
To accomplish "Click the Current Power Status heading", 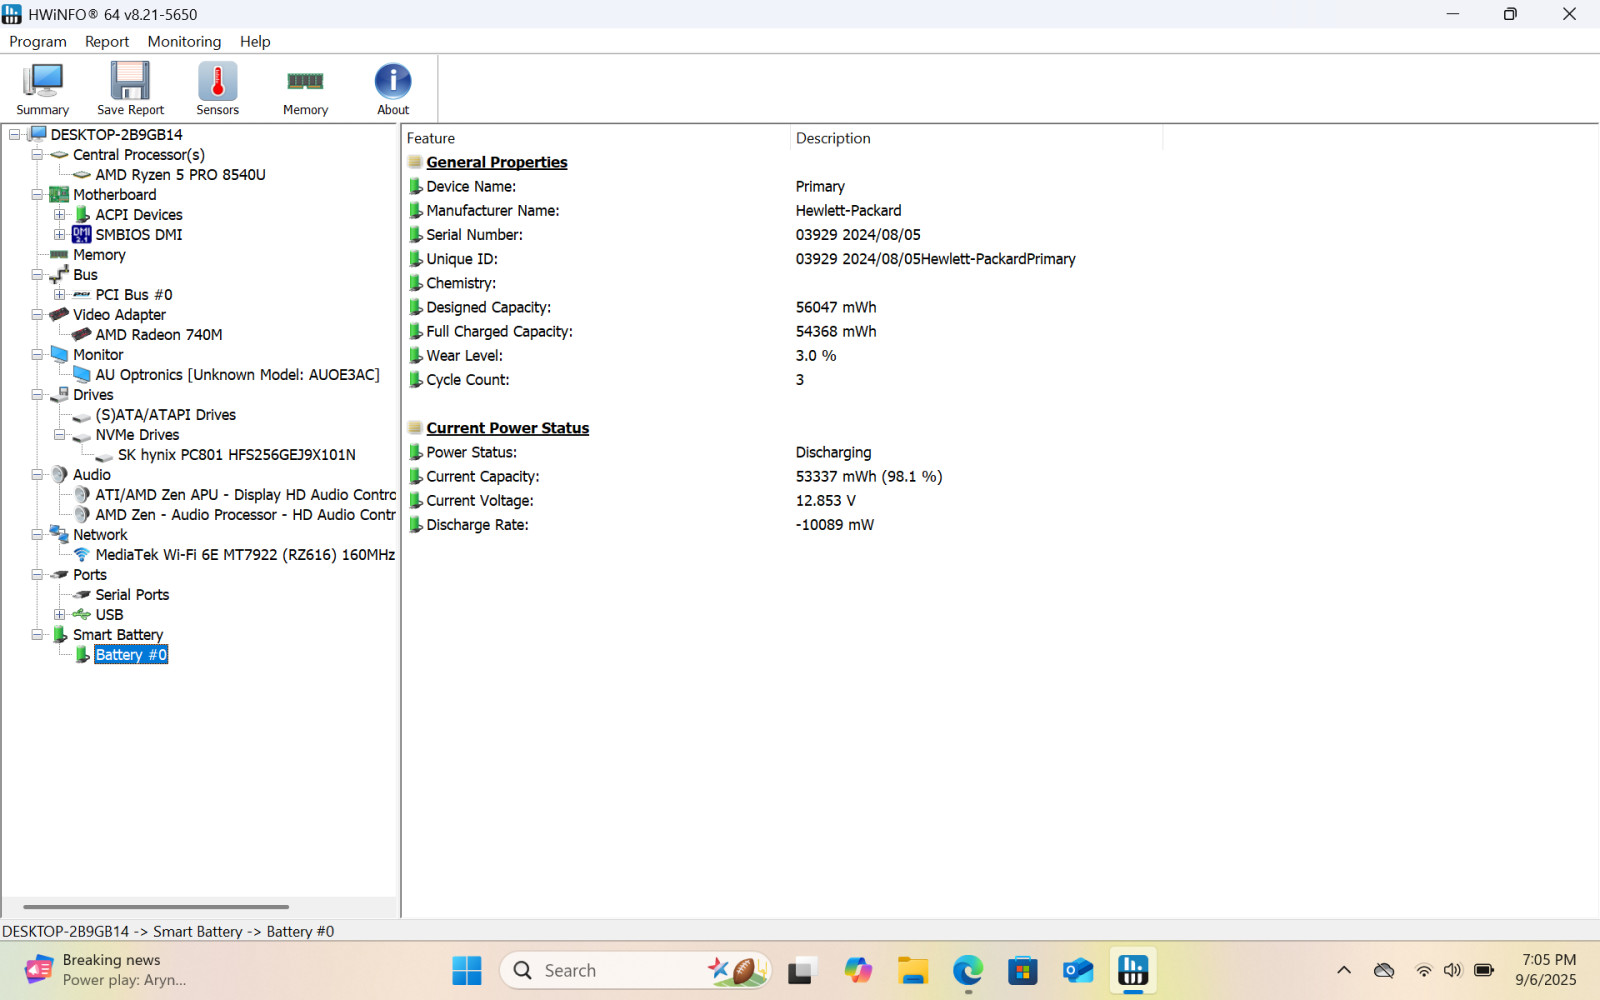I will 507,428.
